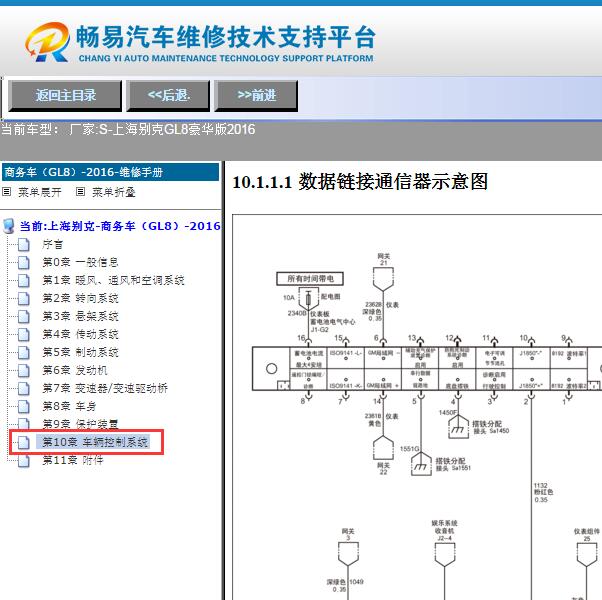Click the 菜单折叠 list icon
602x600 pixels.
point(80,192)
